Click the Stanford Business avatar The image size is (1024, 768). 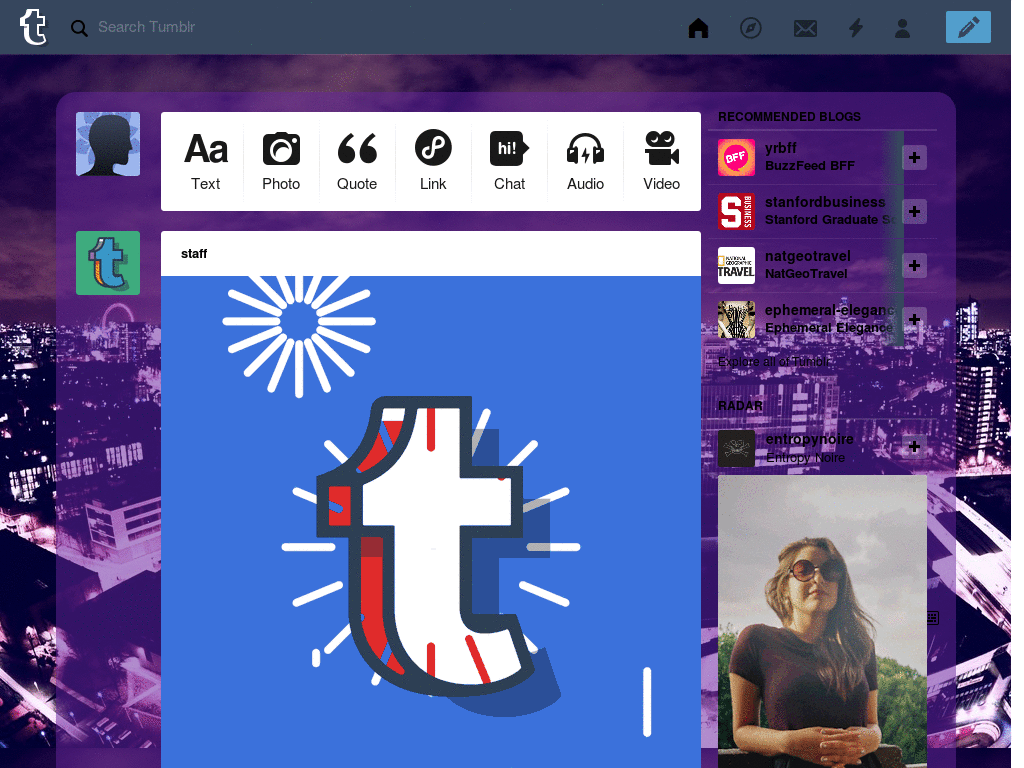point(736,212)
